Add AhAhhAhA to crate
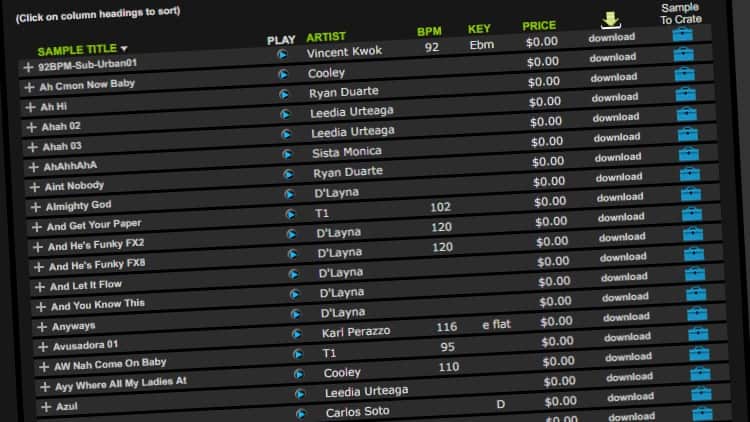Image resolution: width=750 pixels, height=422 pixels. click(688, 133)
